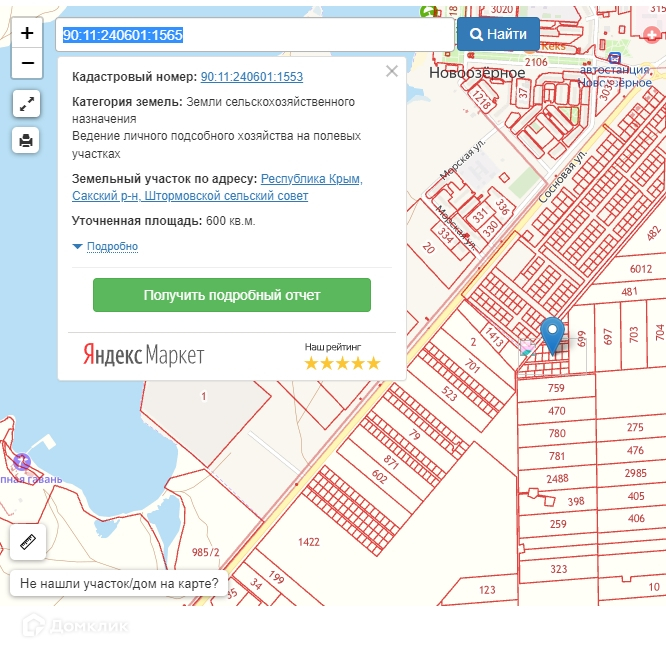This screenshot has width=666, height=652.
Task: Toggle fullscreen map view
Action: pos(27,103)
